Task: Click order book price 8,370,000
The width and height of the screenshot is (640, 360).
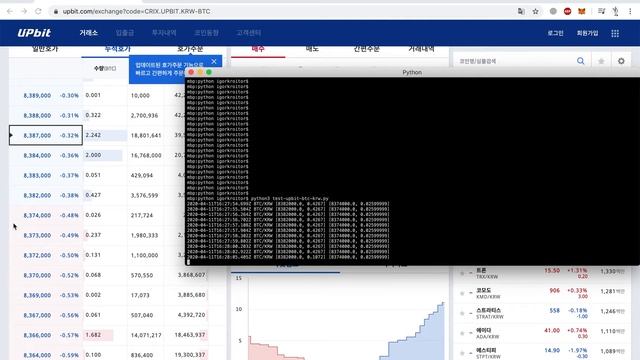Action: (x=37, y=276)
